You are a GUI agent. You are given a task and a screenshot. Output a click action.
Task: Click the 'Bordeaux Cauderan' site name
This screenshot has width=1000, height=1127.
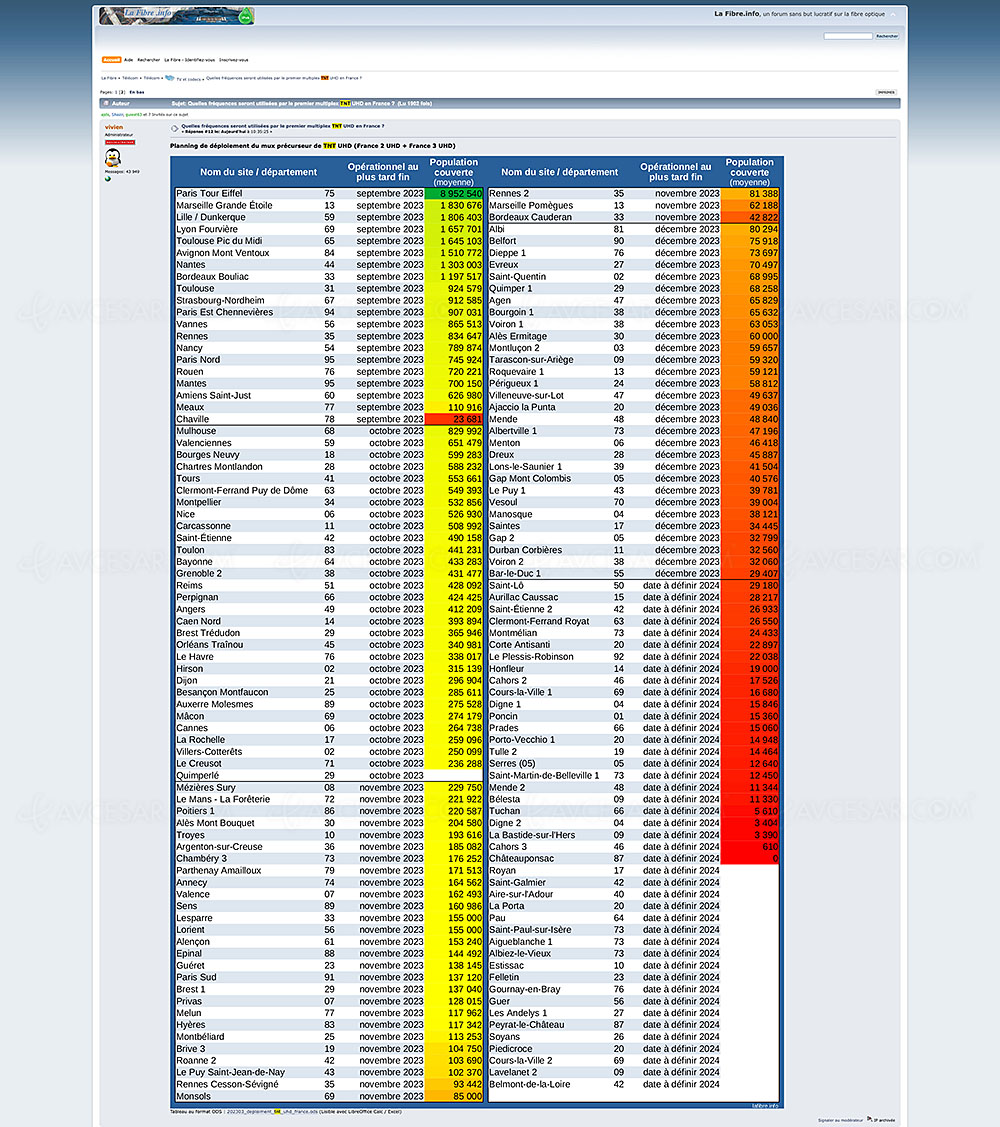(531, 217)
